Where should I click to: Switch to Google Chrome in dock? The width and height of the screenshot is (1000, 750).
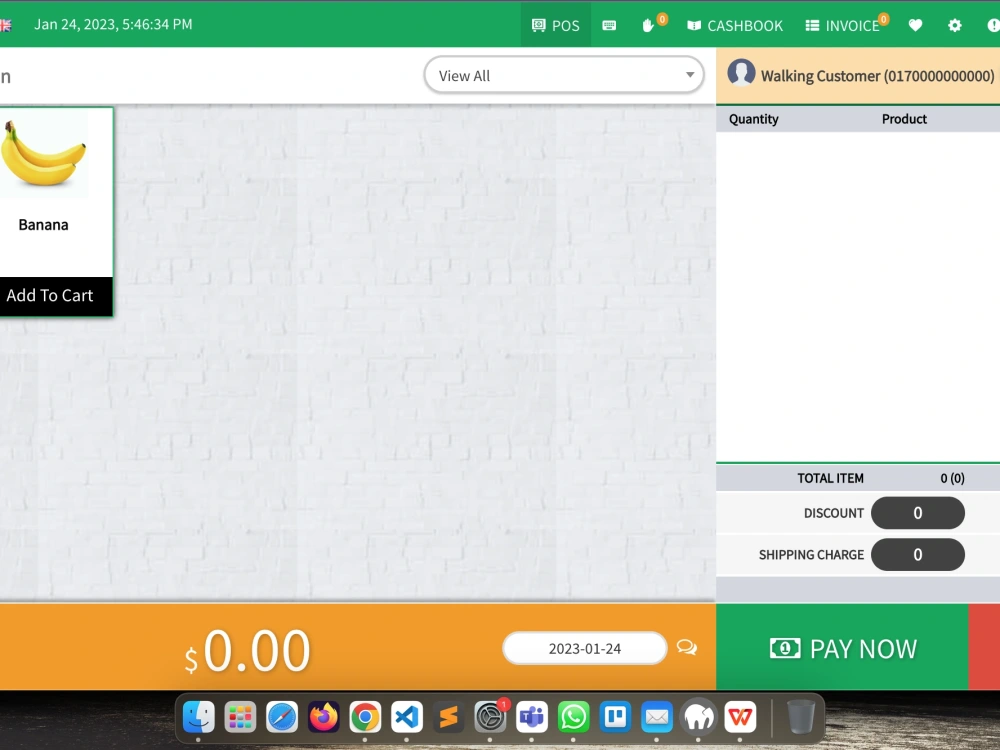[365, 717]
